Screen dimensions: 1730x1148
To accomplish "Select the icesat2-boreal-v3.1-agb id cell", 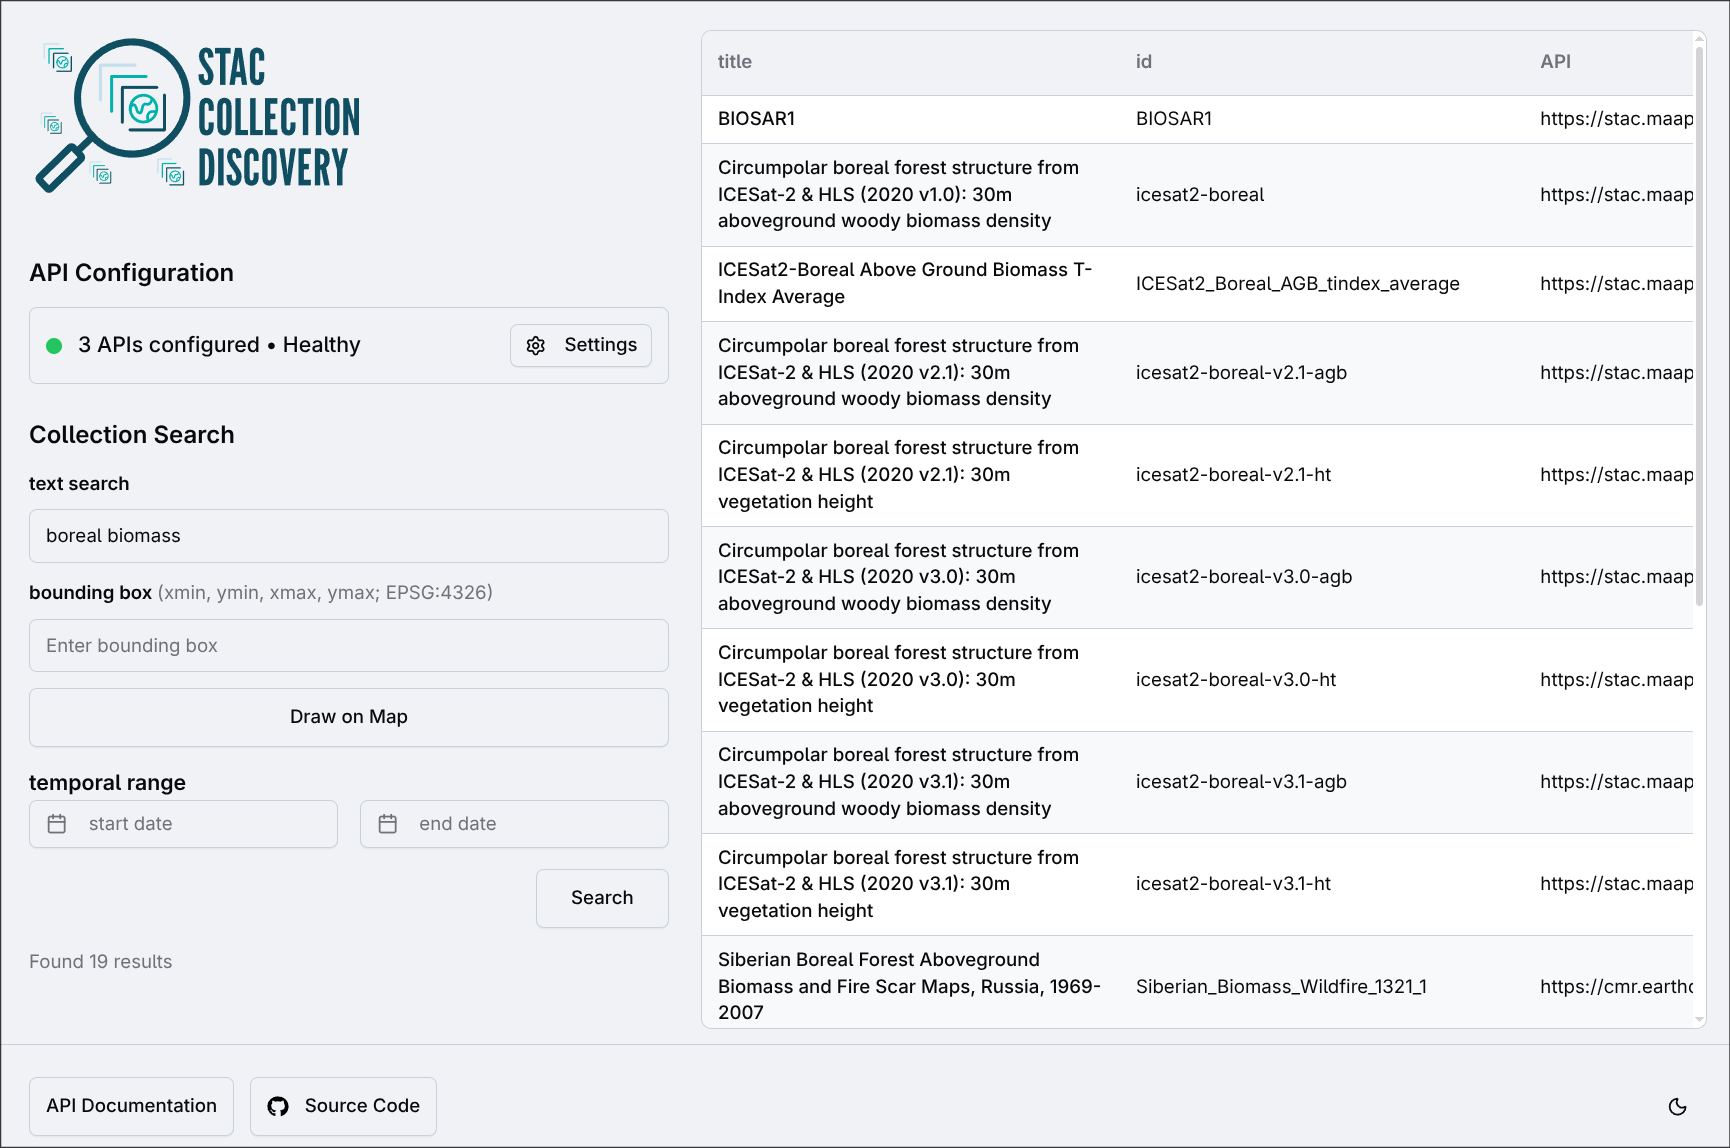I will (x=1241, y=782).
